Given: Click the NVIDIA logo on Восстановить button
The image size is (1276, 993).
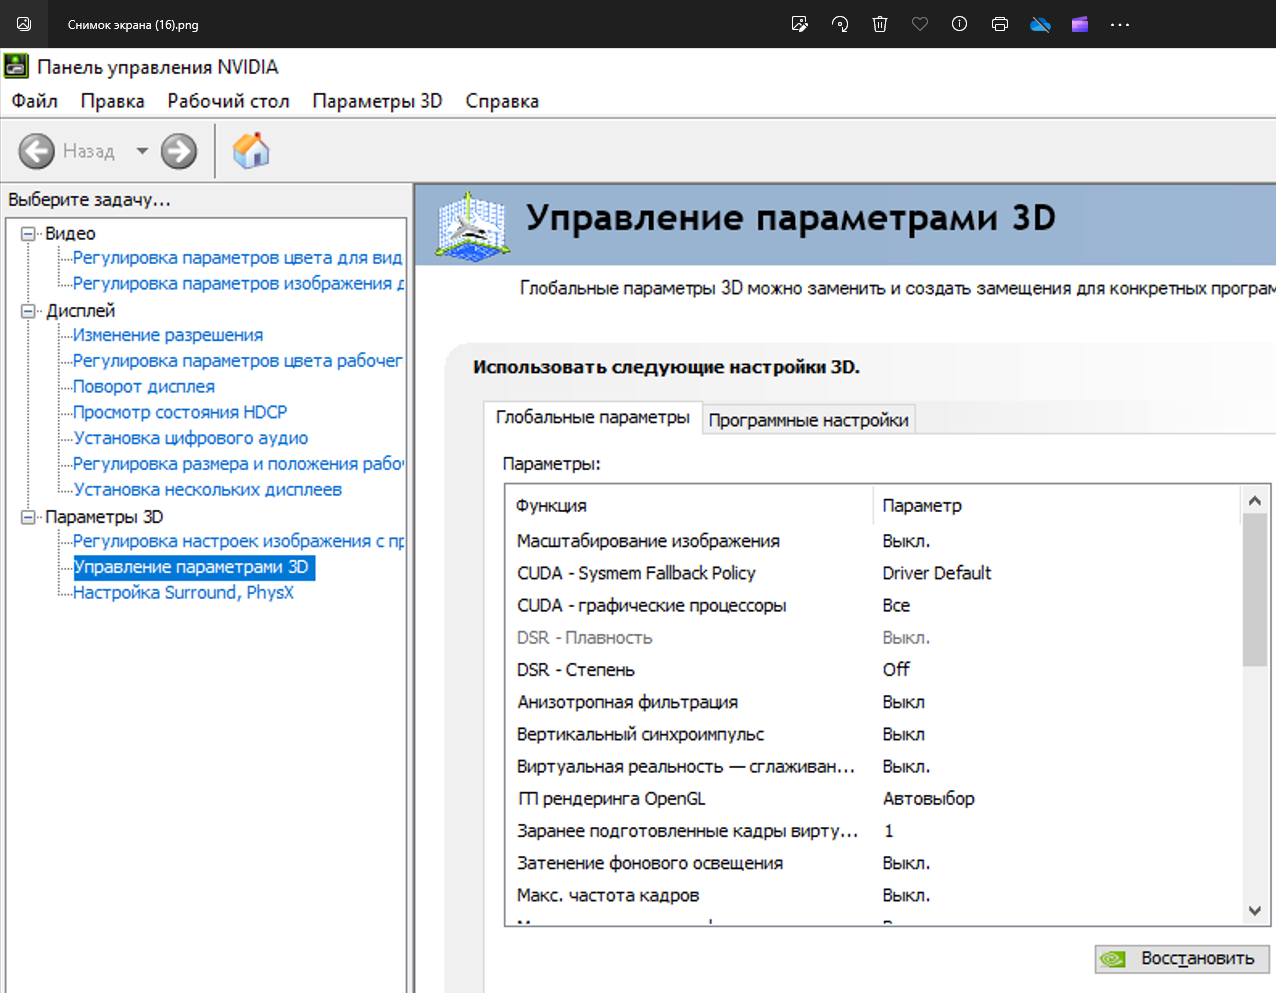Looking at the screenshot, I should click(x=1113, y=959).
